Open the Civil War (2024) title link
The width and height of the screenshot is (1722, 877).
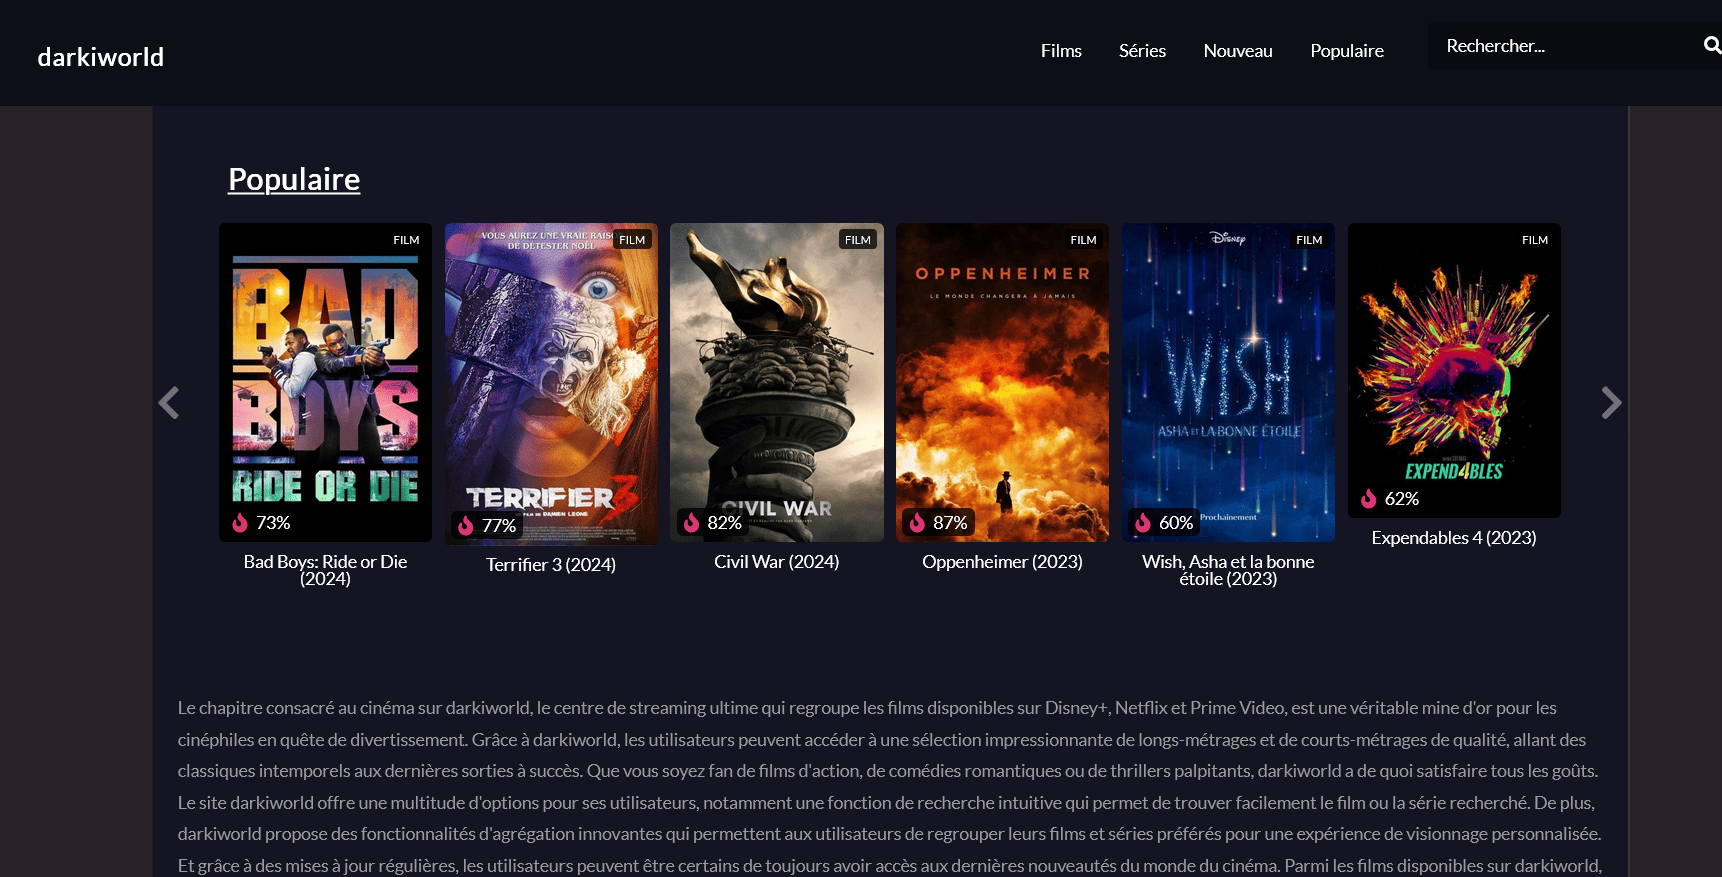coord(776,562)
